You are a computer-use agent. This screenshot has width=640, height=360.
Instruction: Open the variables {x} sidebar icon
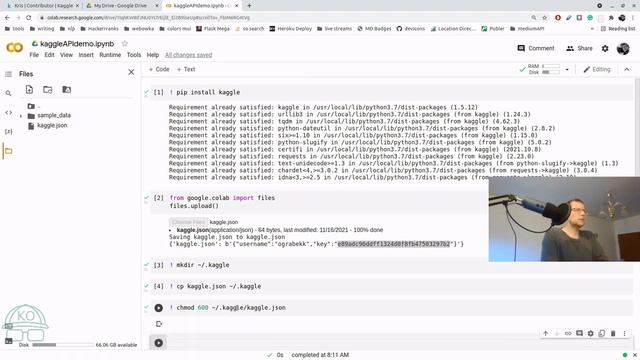tap(8, 131)
